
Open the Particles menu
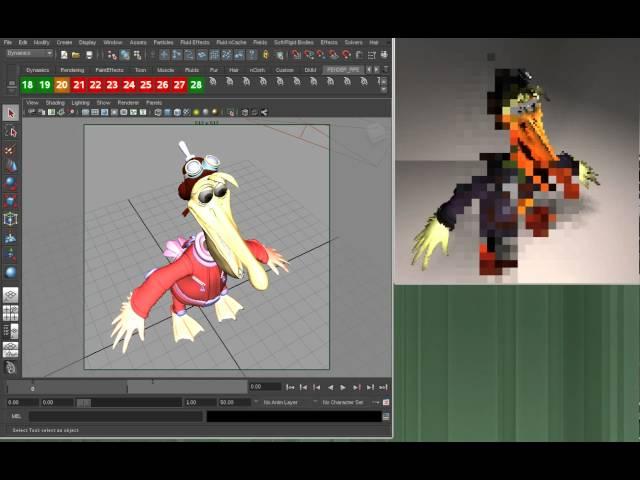pos(163,42)
